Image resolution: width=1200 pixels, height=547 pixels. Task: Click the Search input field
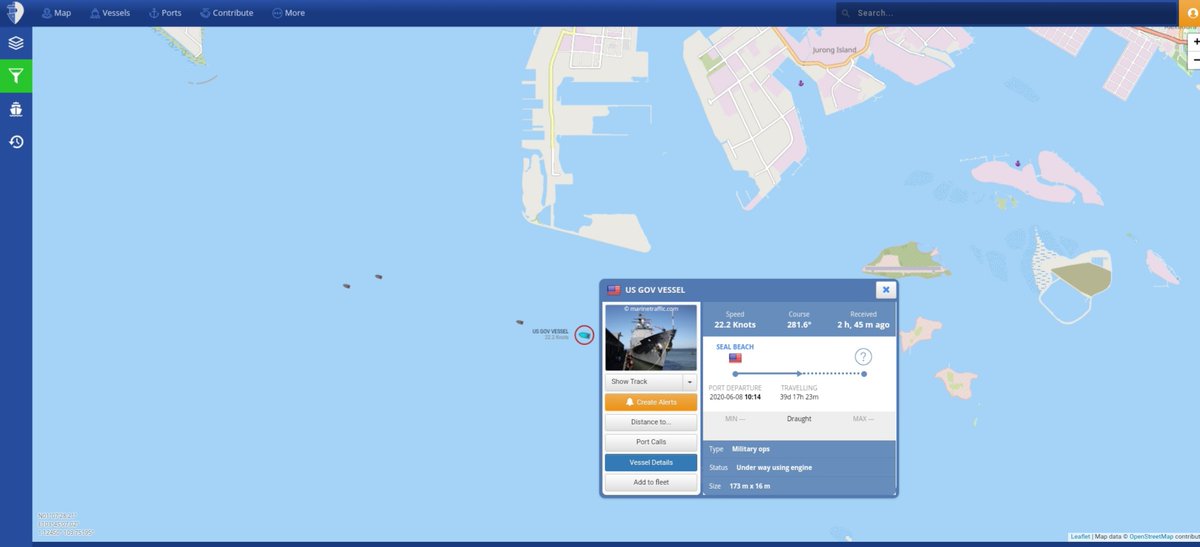pyautogui.click(x=1007, y=13)
